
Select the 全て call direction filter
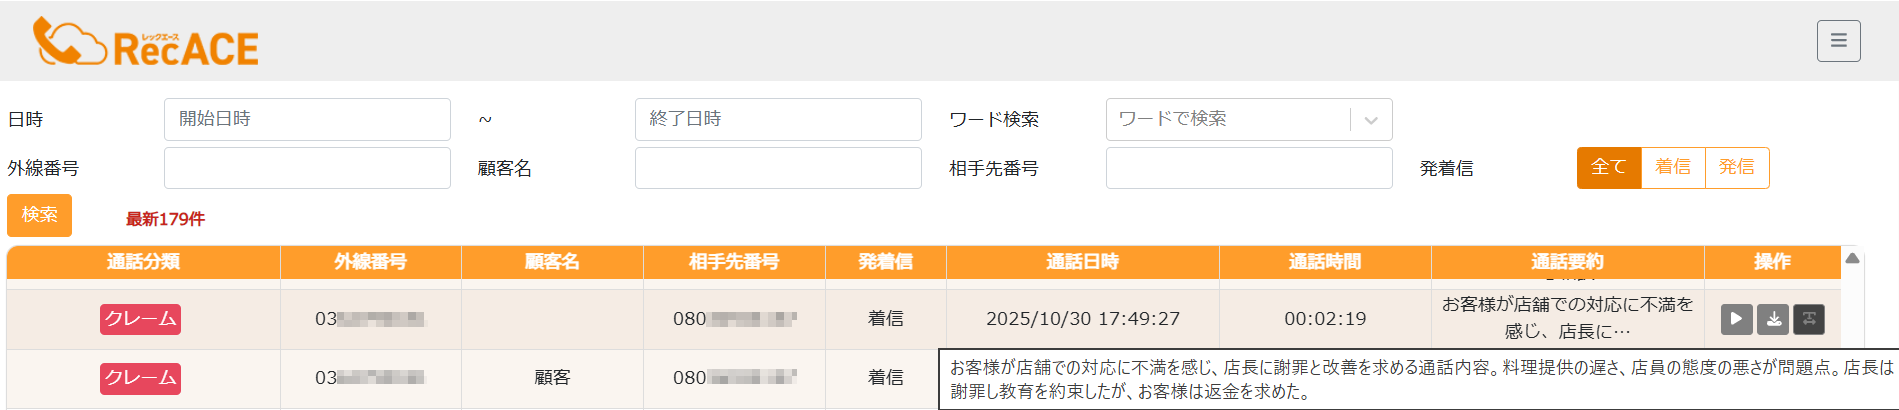click(x=1608, y=168)
